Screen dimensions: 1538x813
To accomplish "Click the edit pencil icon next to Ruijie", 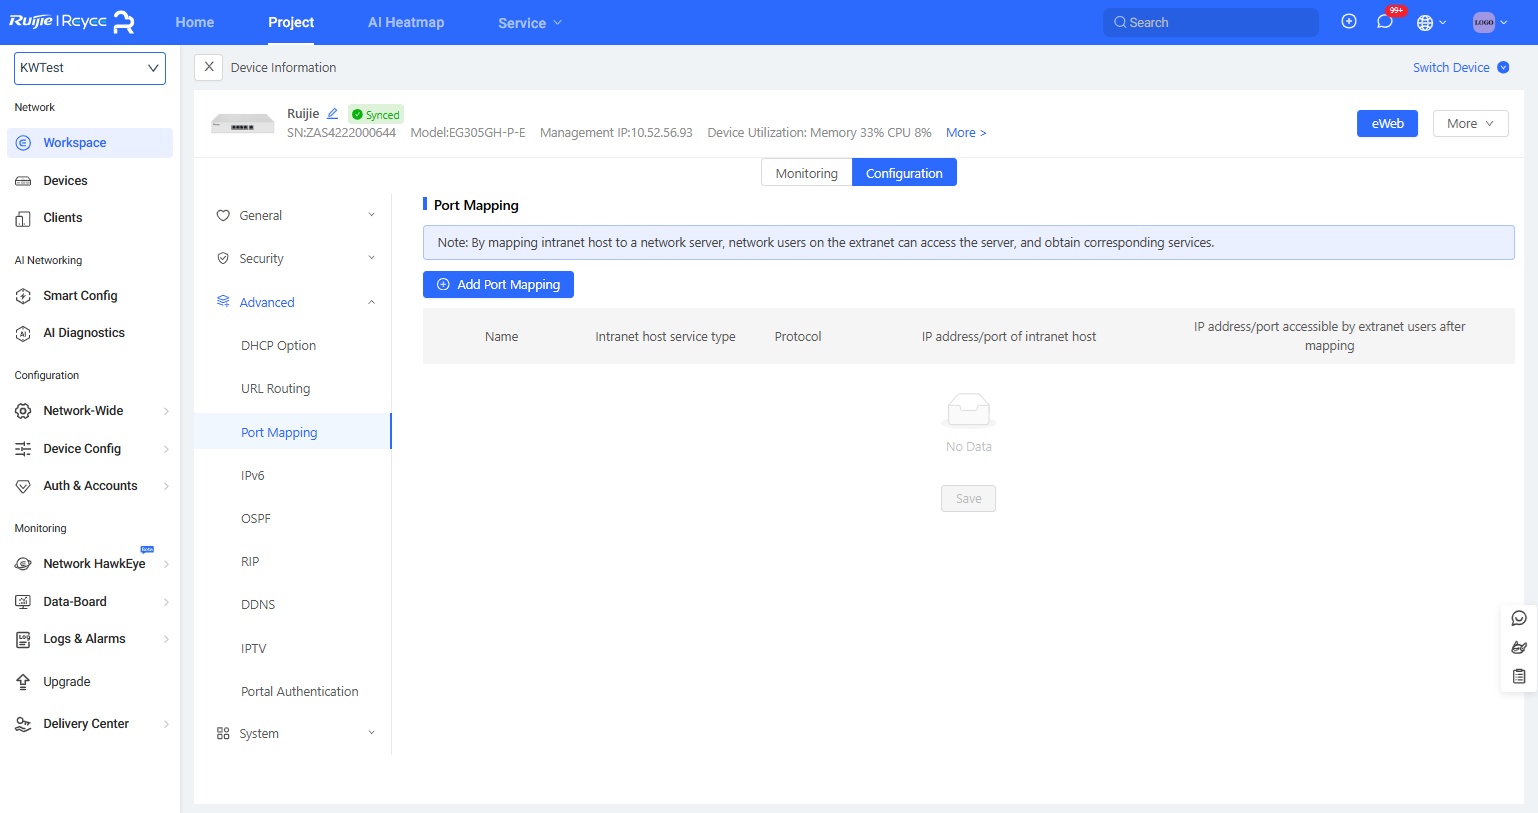I will 333,114.
